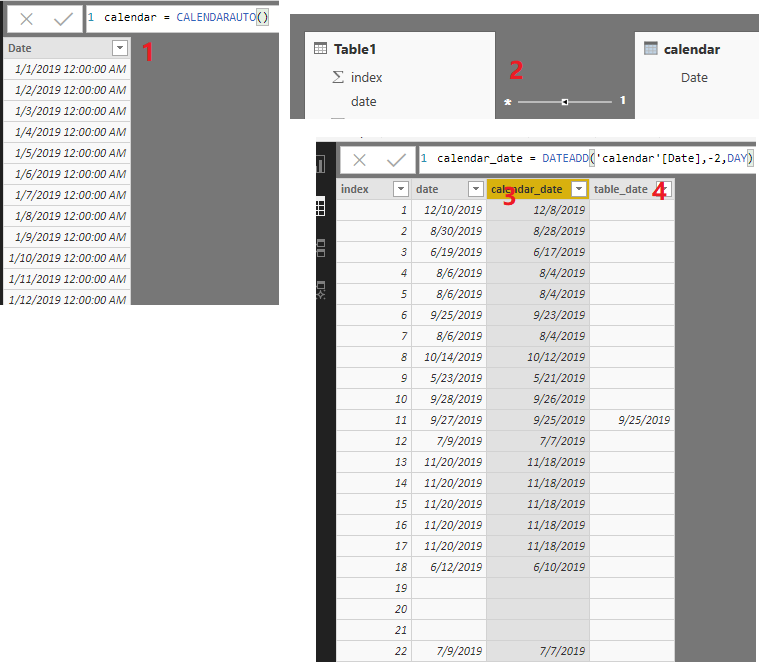759x664 pixels.
Task: Click calendar_date cell 12/8/2019
Action: pos(538,210)
